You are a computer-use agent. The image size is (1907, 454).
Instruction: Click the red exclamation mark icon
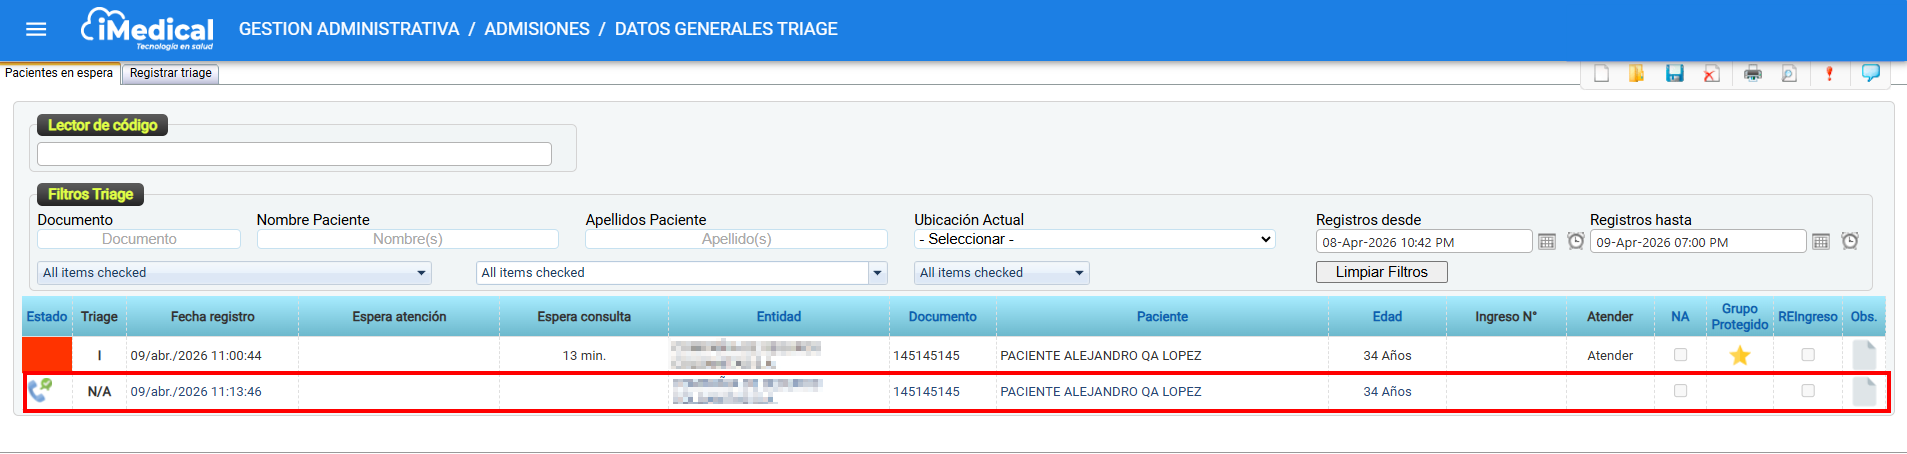1829,73
